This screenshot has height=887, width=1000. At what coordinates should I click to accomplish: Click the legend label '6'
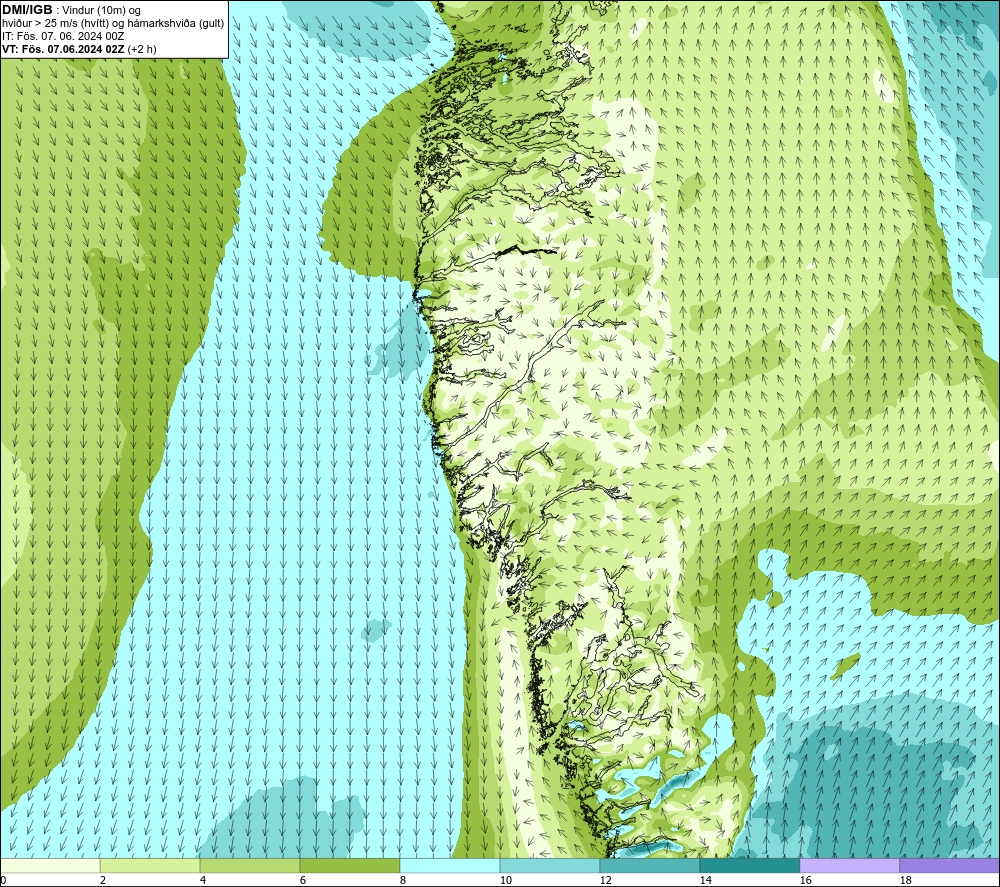(303, 880)
